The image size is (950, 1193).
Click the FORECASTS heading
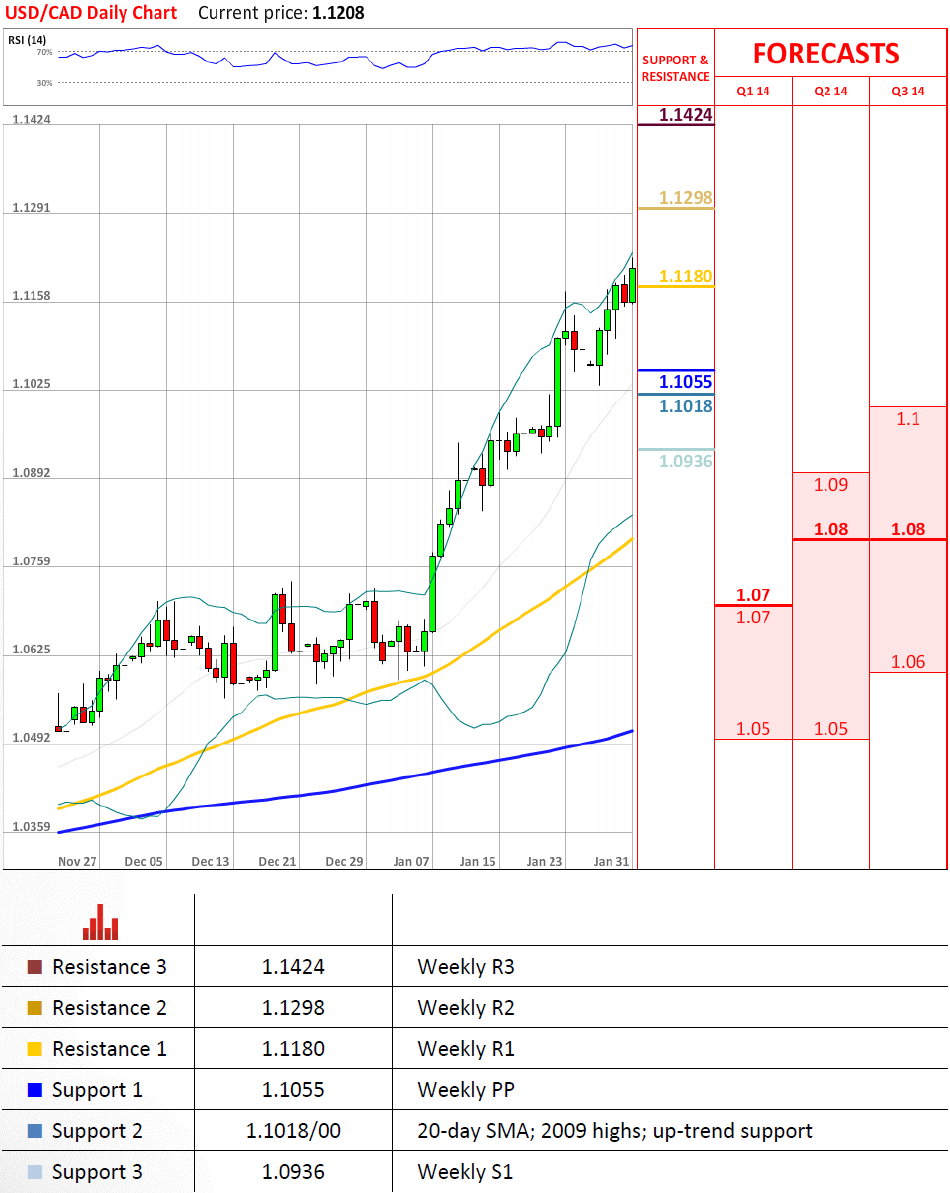[x=826, y=53]
